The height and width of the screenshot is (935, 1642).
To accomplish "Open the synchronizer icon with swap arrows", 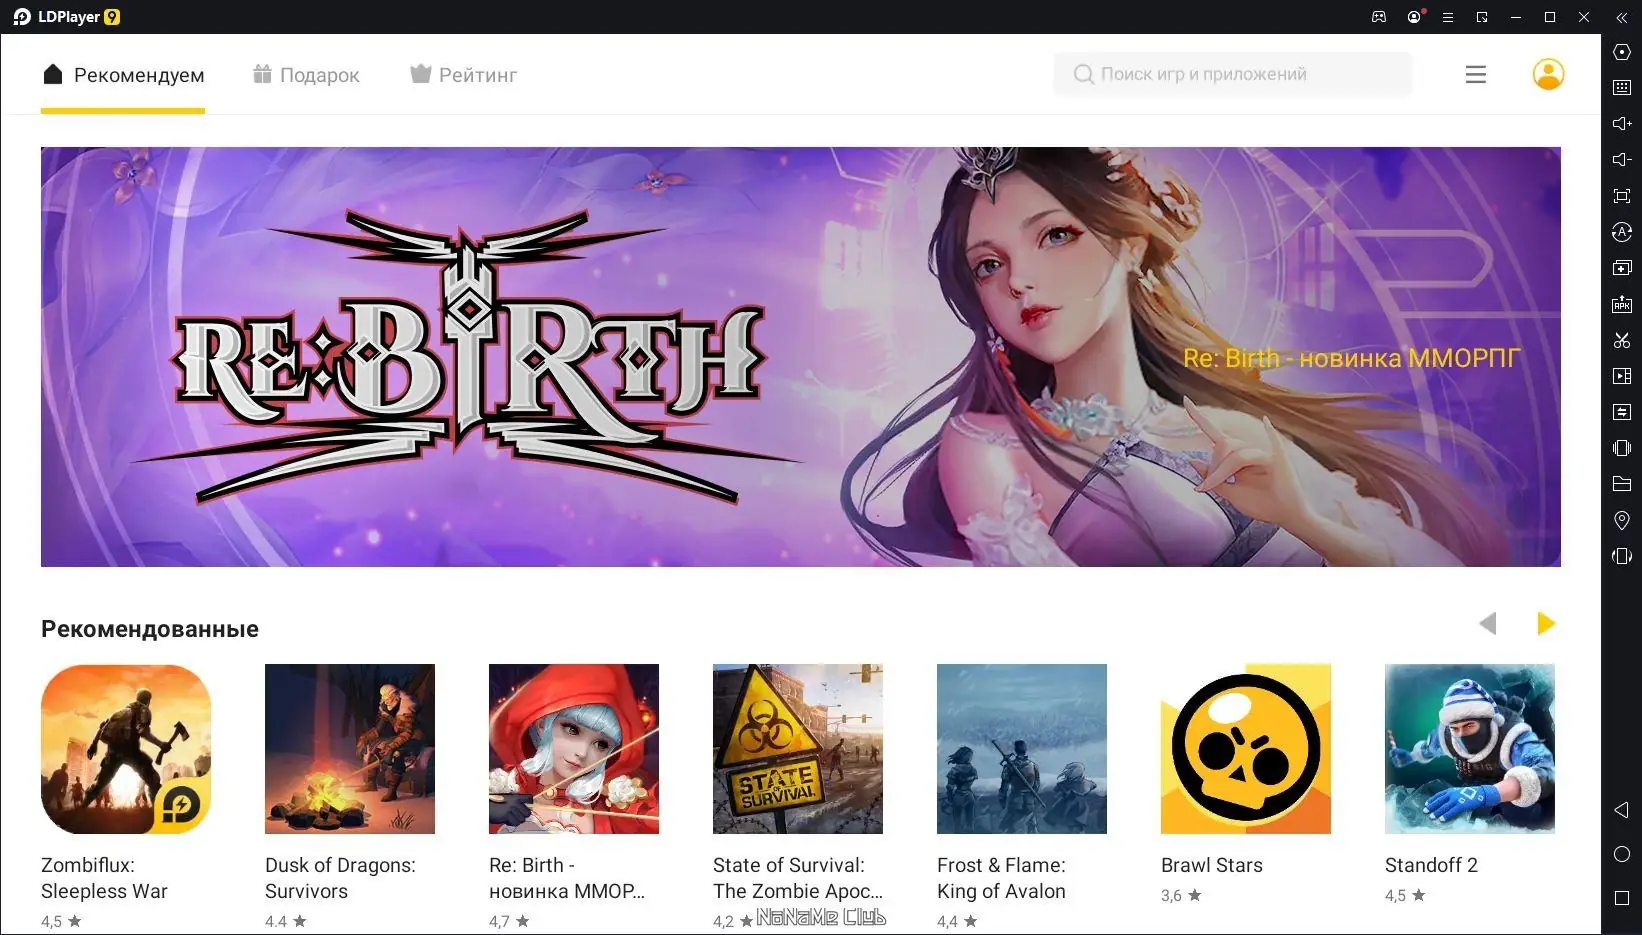I will [x=1622, y=412].
